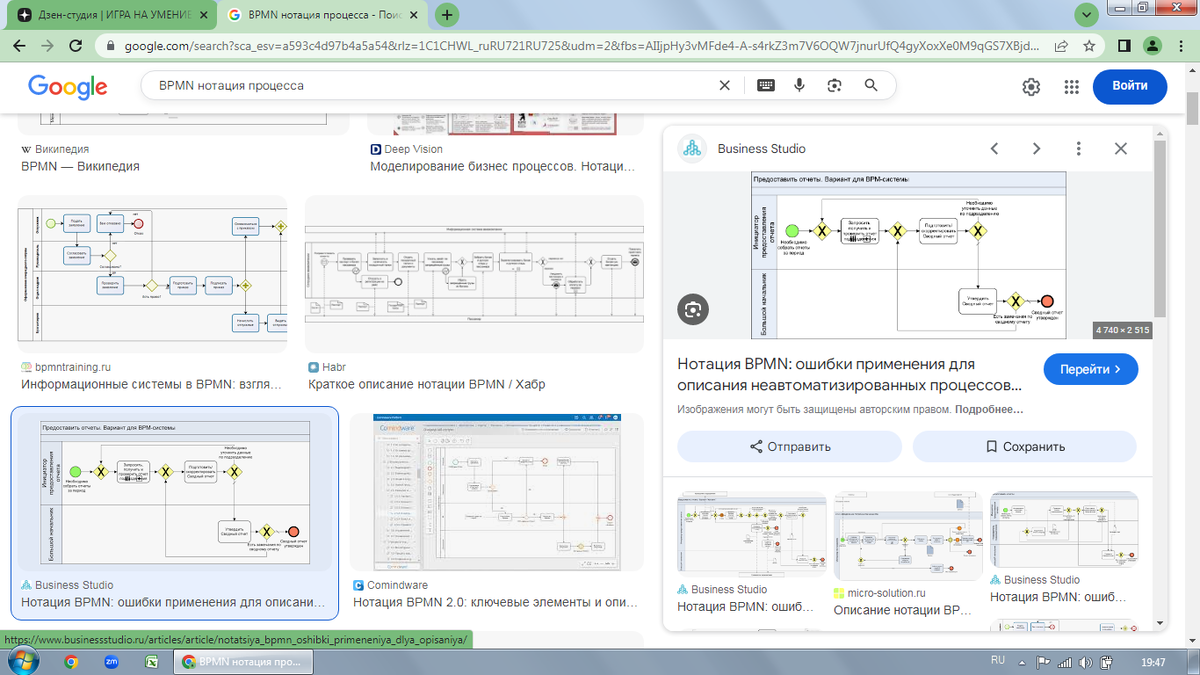Clear the search query with the X icon
The image size is (1200, 675).
point(725,86)
